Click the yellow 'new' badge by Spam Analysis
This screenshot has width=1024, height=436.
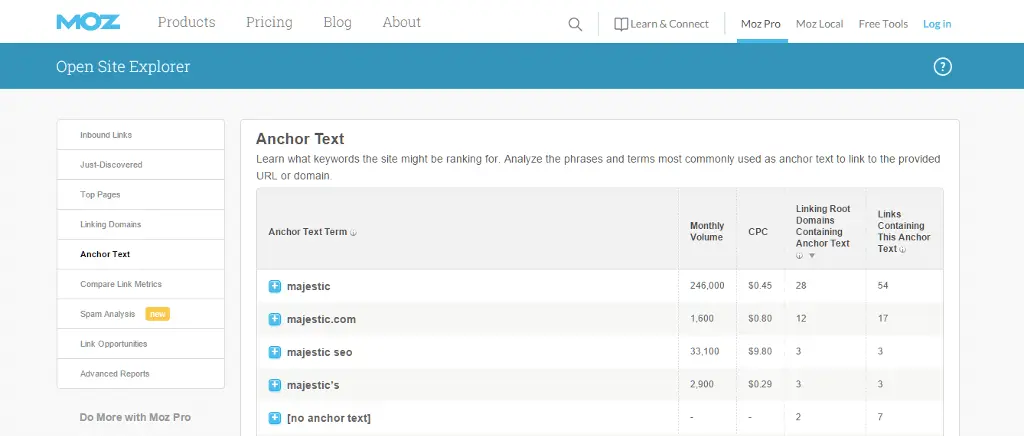tap(157, 314)
